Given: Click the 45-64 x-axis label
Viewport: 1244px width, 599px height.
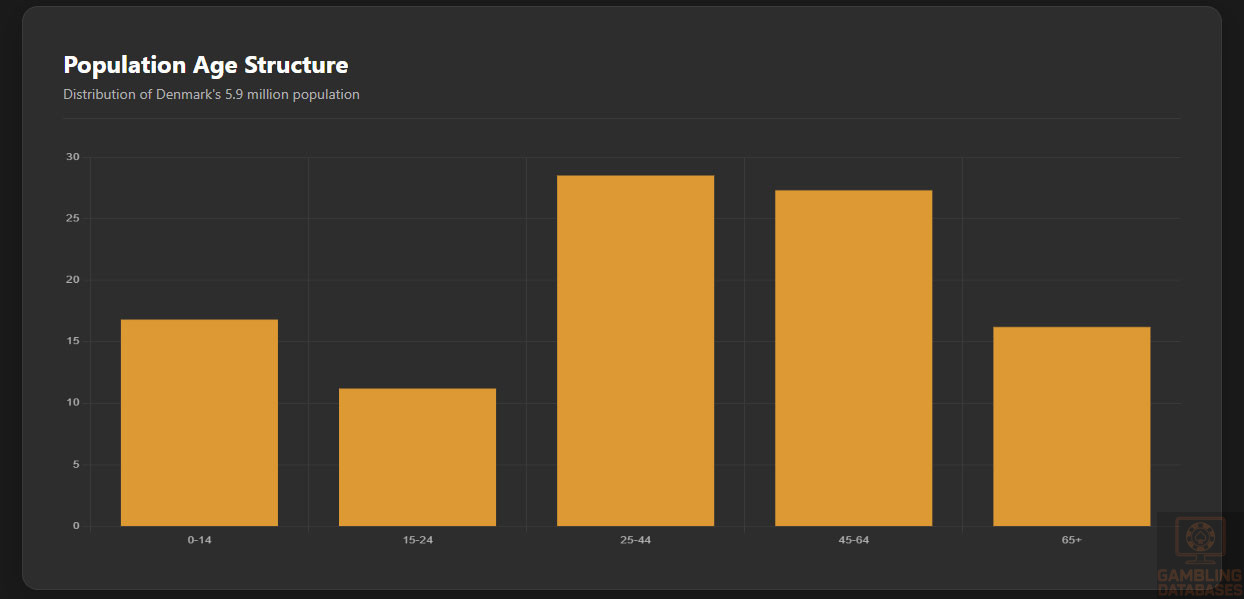Looking at the screenshot, I should pos(853,540).
